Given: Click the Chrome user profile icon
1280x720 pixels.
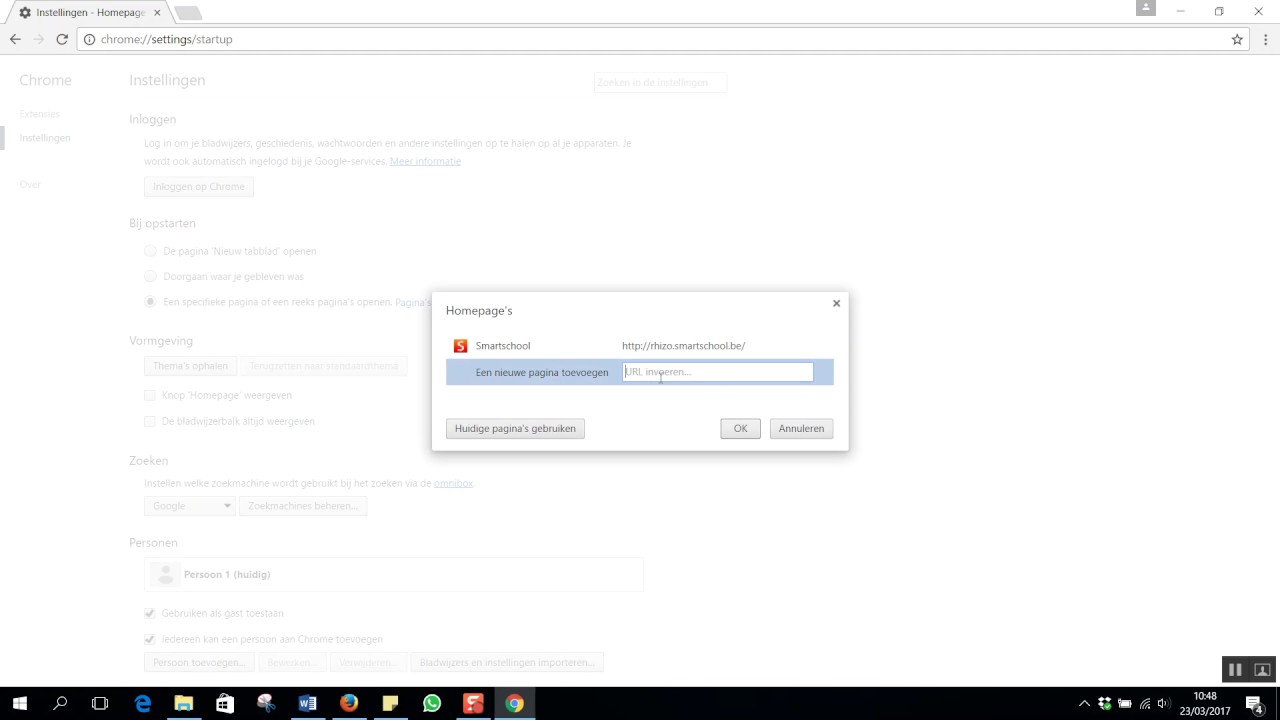Looking at the screenshot, I should 1146,8.
